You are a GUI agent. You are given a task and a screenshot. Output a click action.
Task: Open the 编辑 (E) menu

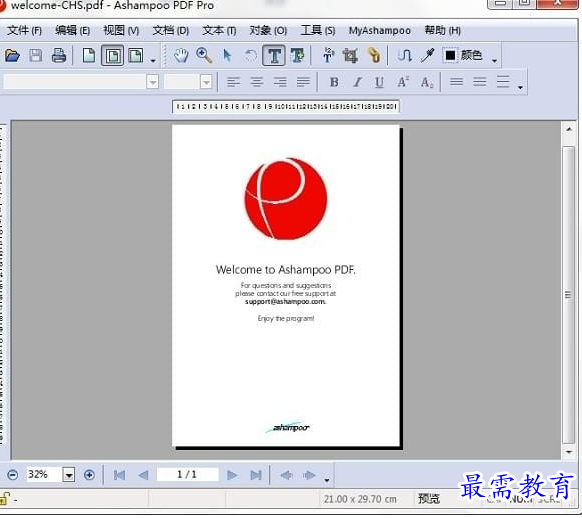tap(72, 30)
